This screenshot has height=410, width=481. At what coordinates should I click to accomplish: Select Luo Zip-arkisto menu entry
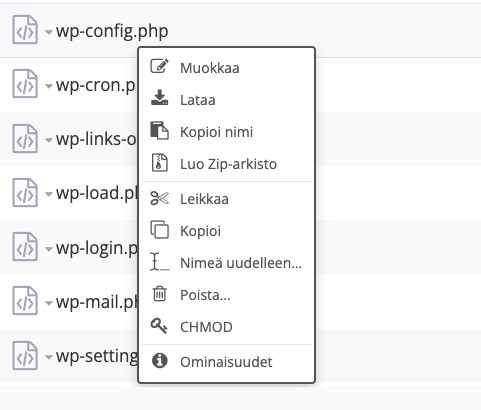pos(226,164)
